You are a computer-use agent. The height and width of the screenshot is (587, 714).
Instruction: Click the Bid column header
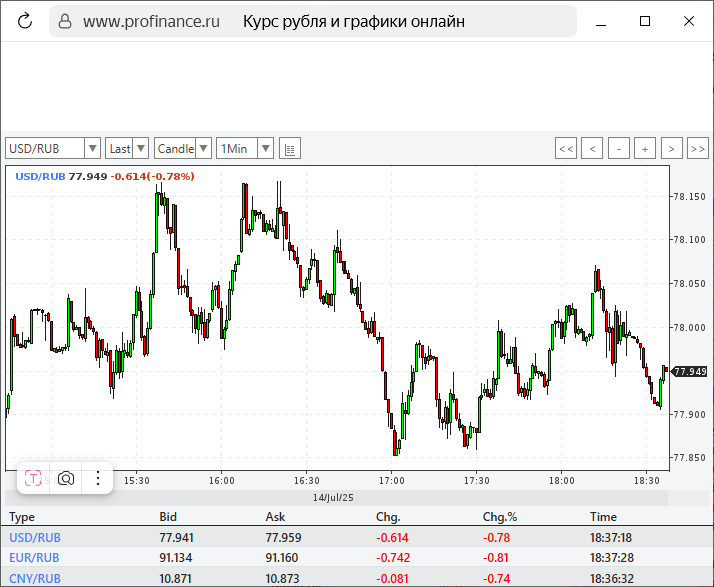[x=168, y=517]
